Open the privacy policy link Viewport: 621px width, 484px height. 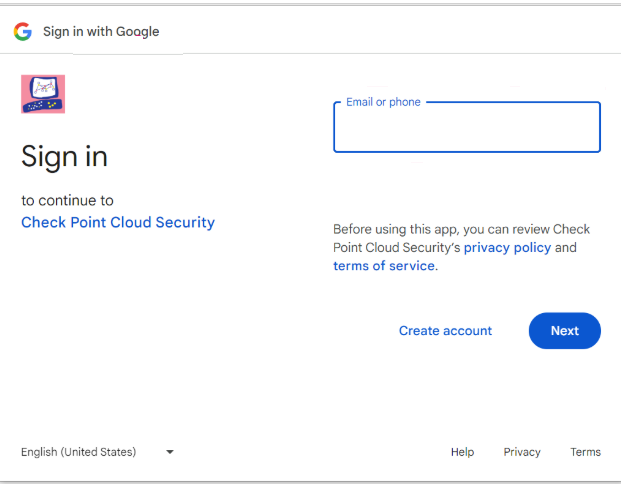click(x=507, y=248)
